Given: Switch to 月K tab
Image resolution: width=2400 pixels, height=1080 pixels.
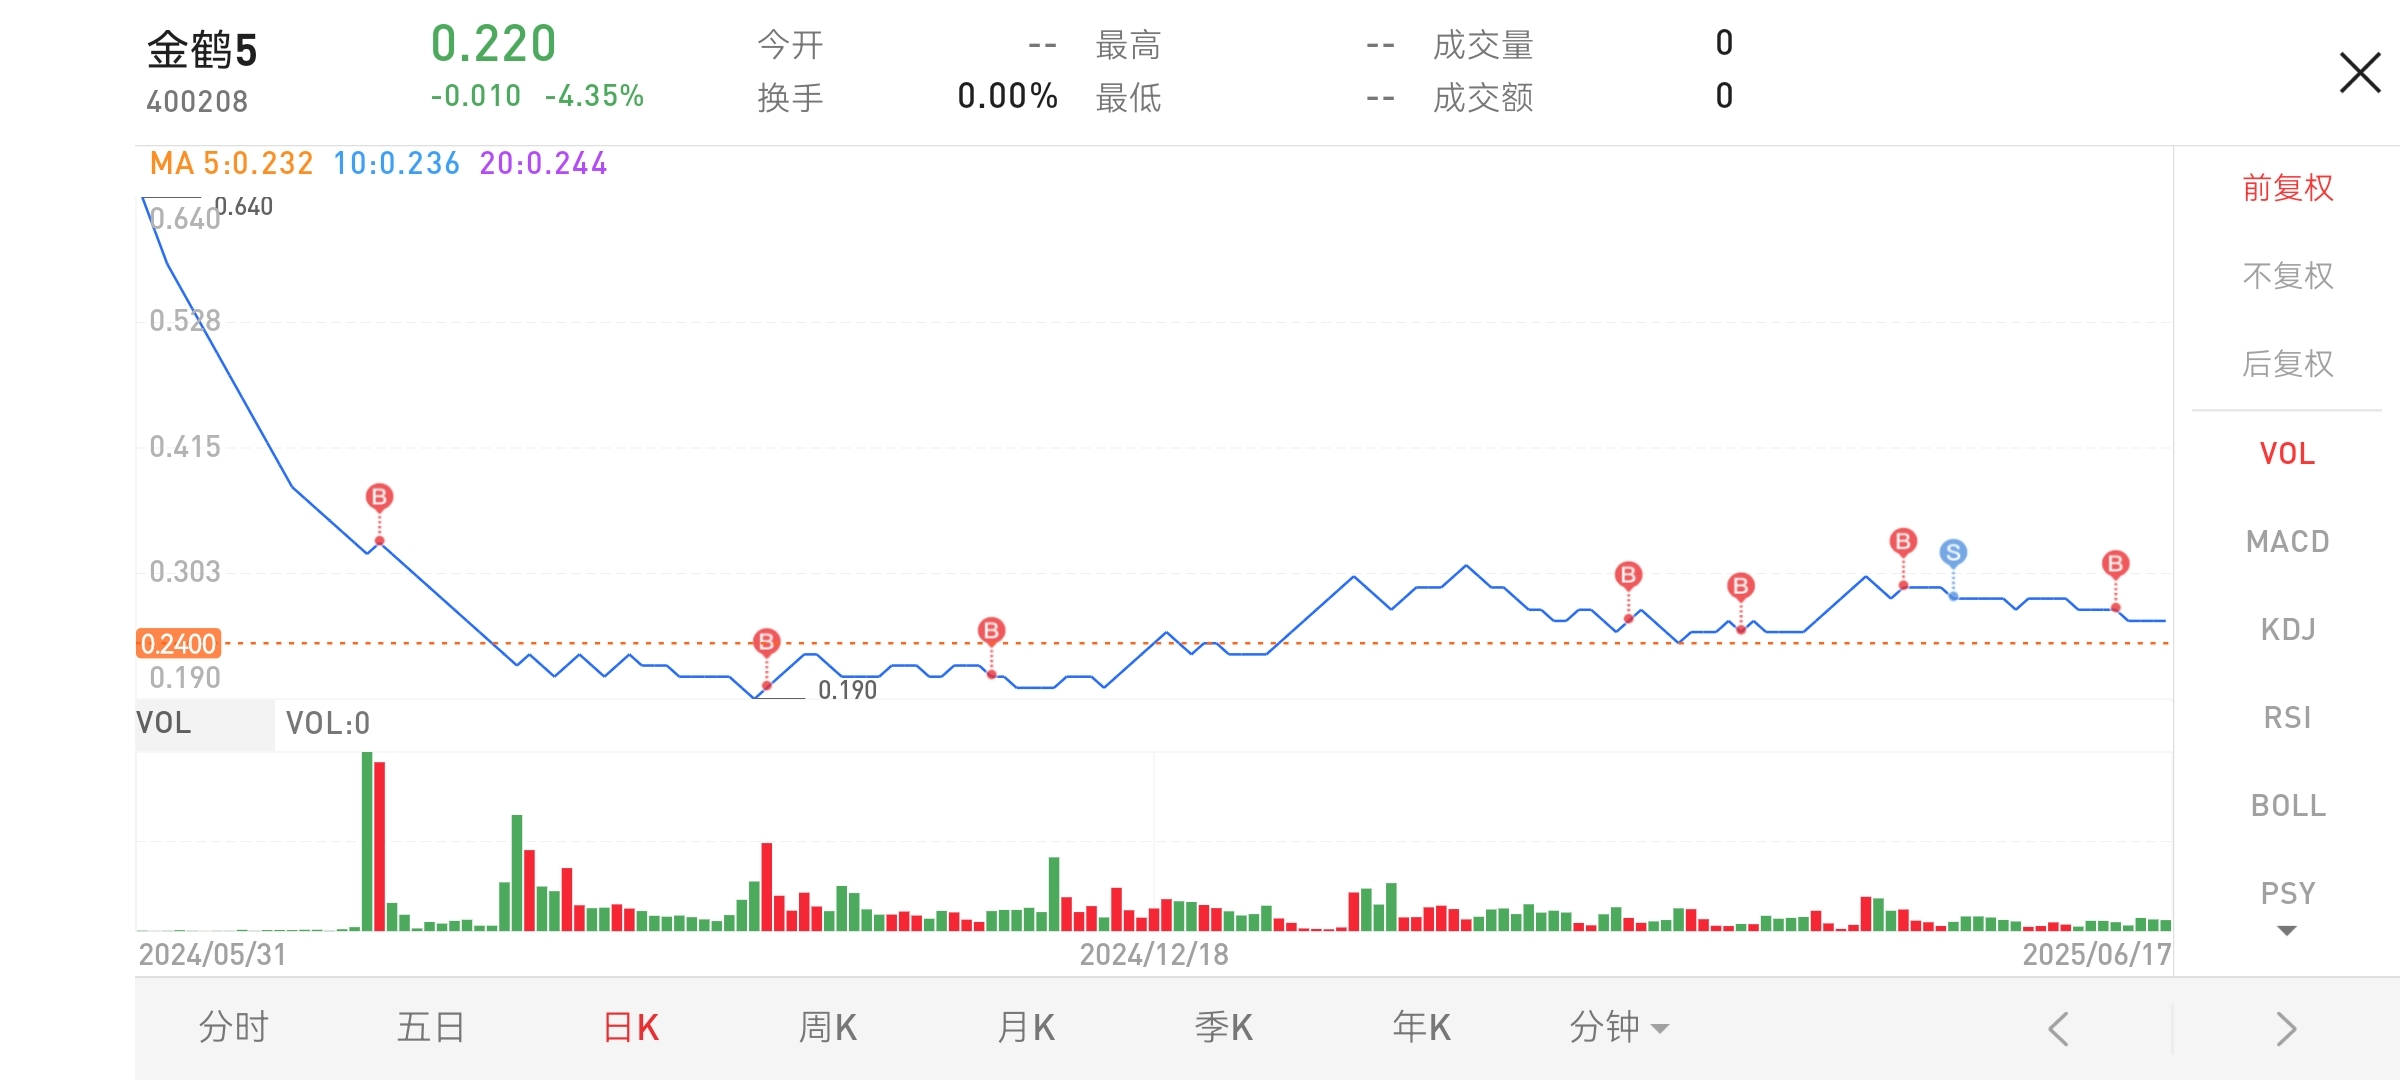Looking at the screenshot, I should coord(1026,1027).
